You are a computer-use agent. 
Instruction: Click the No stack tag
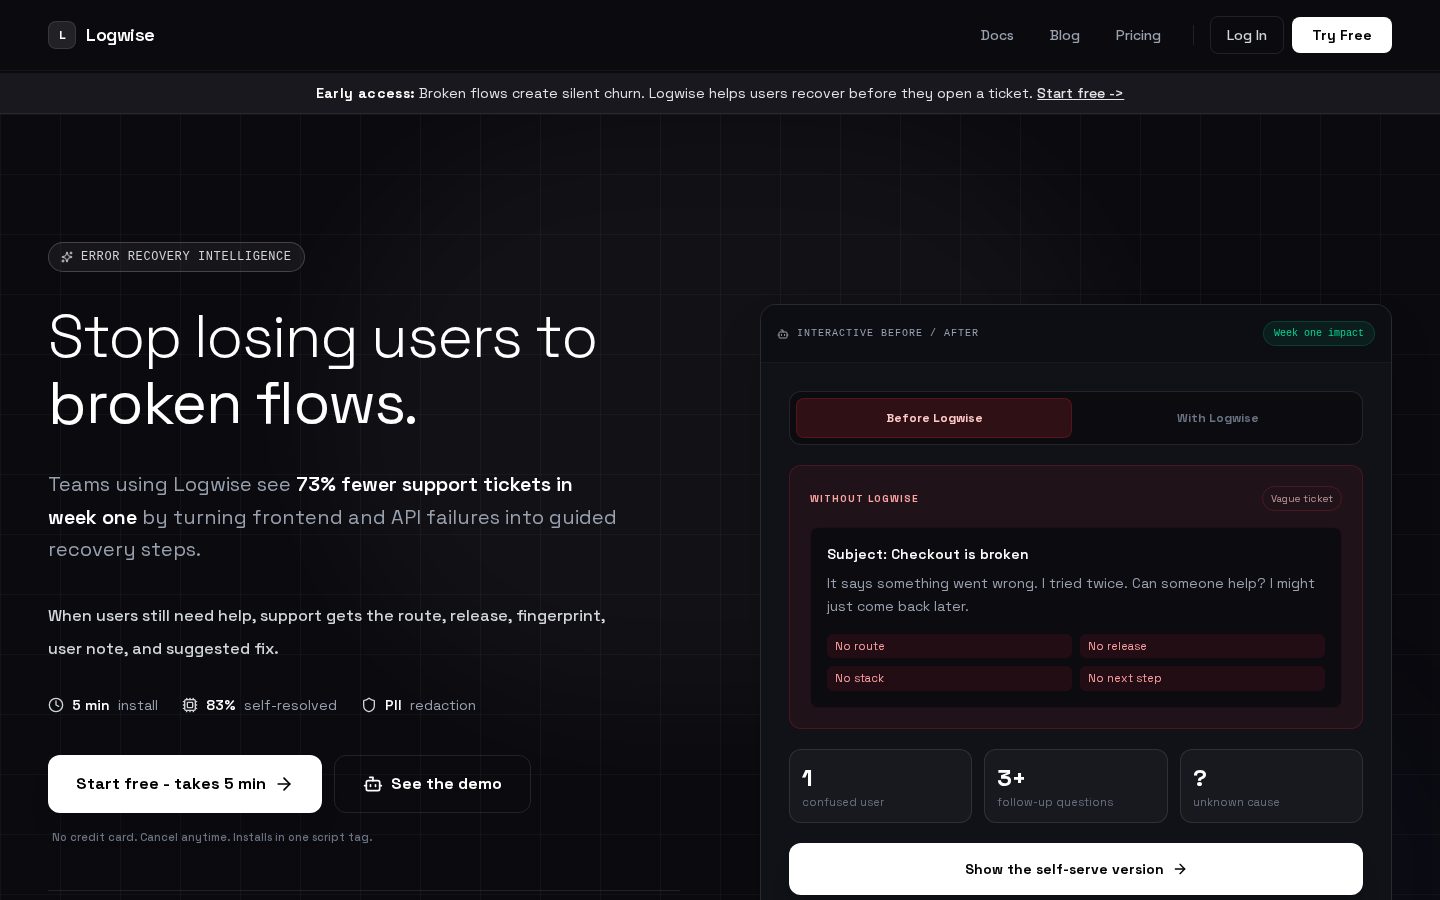(949, 678)
